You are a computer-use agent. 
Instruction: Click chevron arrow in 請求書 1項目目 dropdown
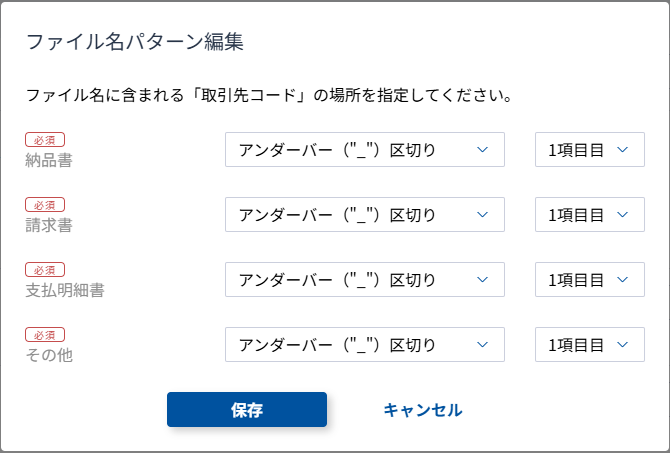[x=623, y=215]
